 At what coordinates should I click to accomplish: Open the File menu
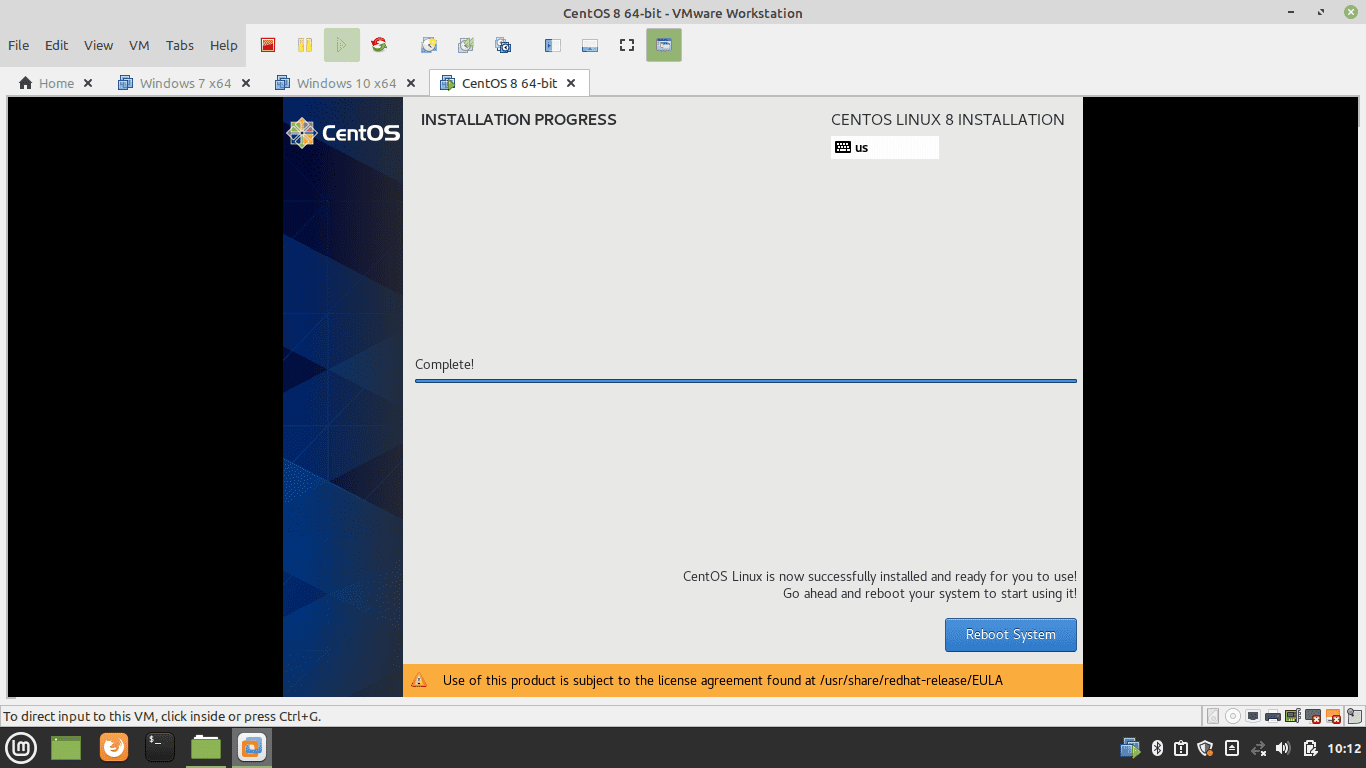18,45
